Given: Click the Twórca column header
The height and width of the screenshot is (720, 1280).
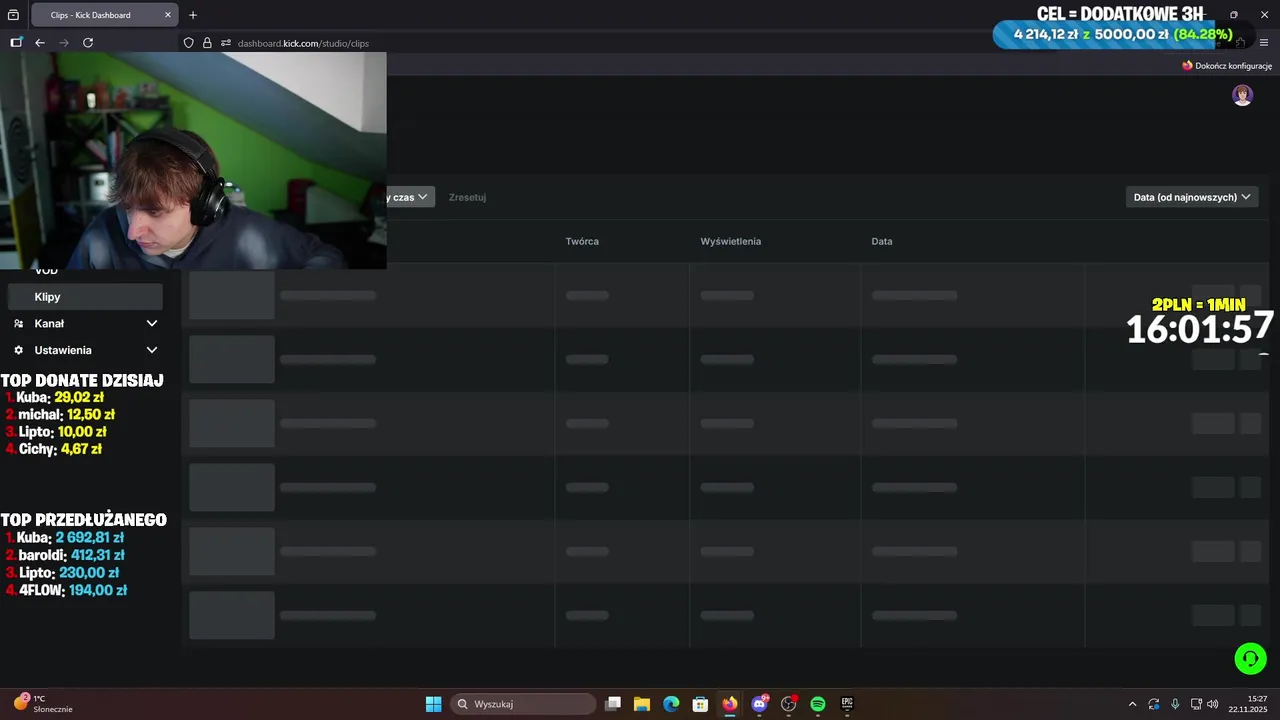Looking at the screenshot, I should click(582, 241).
